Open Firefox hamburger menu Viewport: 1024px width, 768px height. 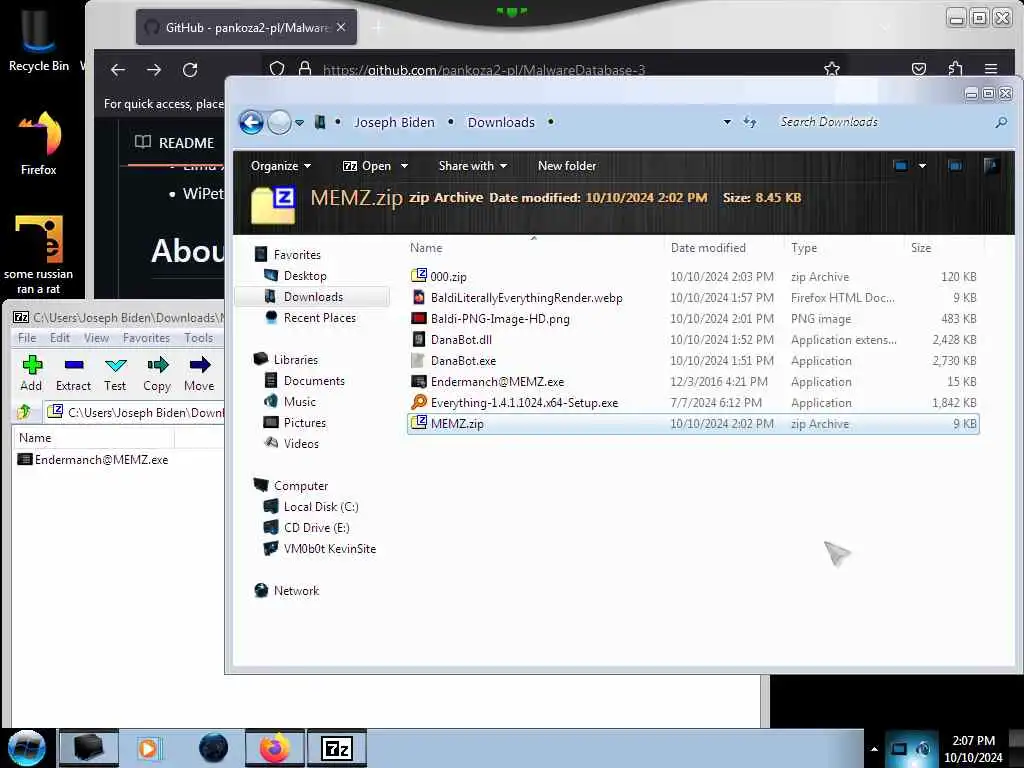coord(991,69)
